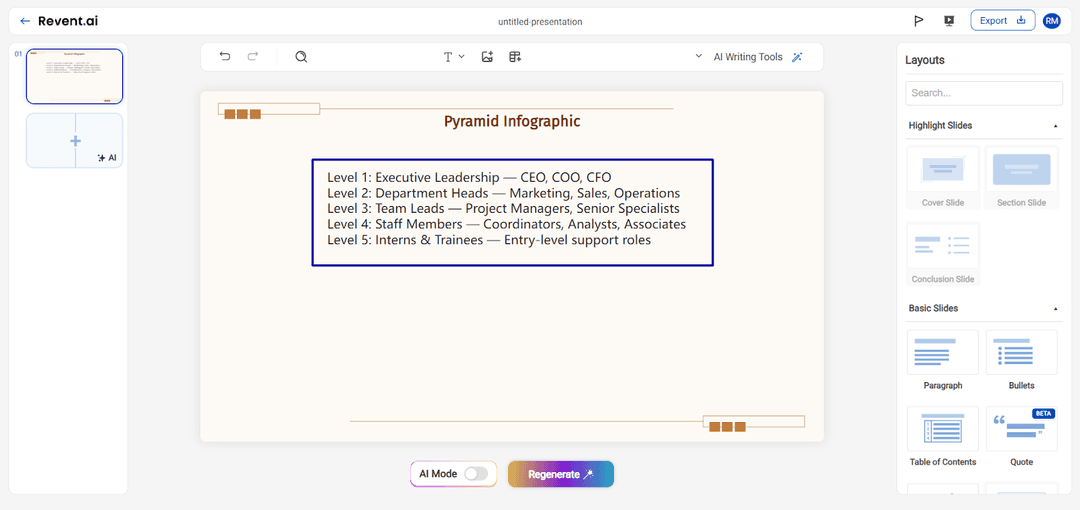This screenshot has width=1080, height=510.
Task: Click the back arrow beside Revent.ai
Action: [25, 21]
